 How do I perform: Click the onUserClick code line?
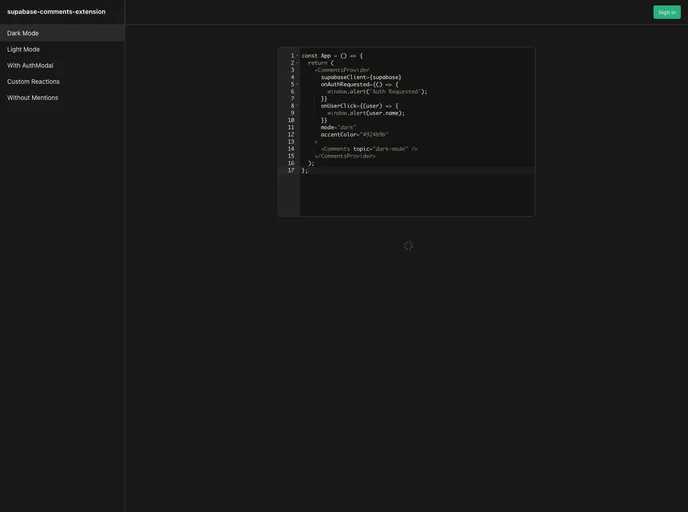pyautogui.click(x=359, y=106)
